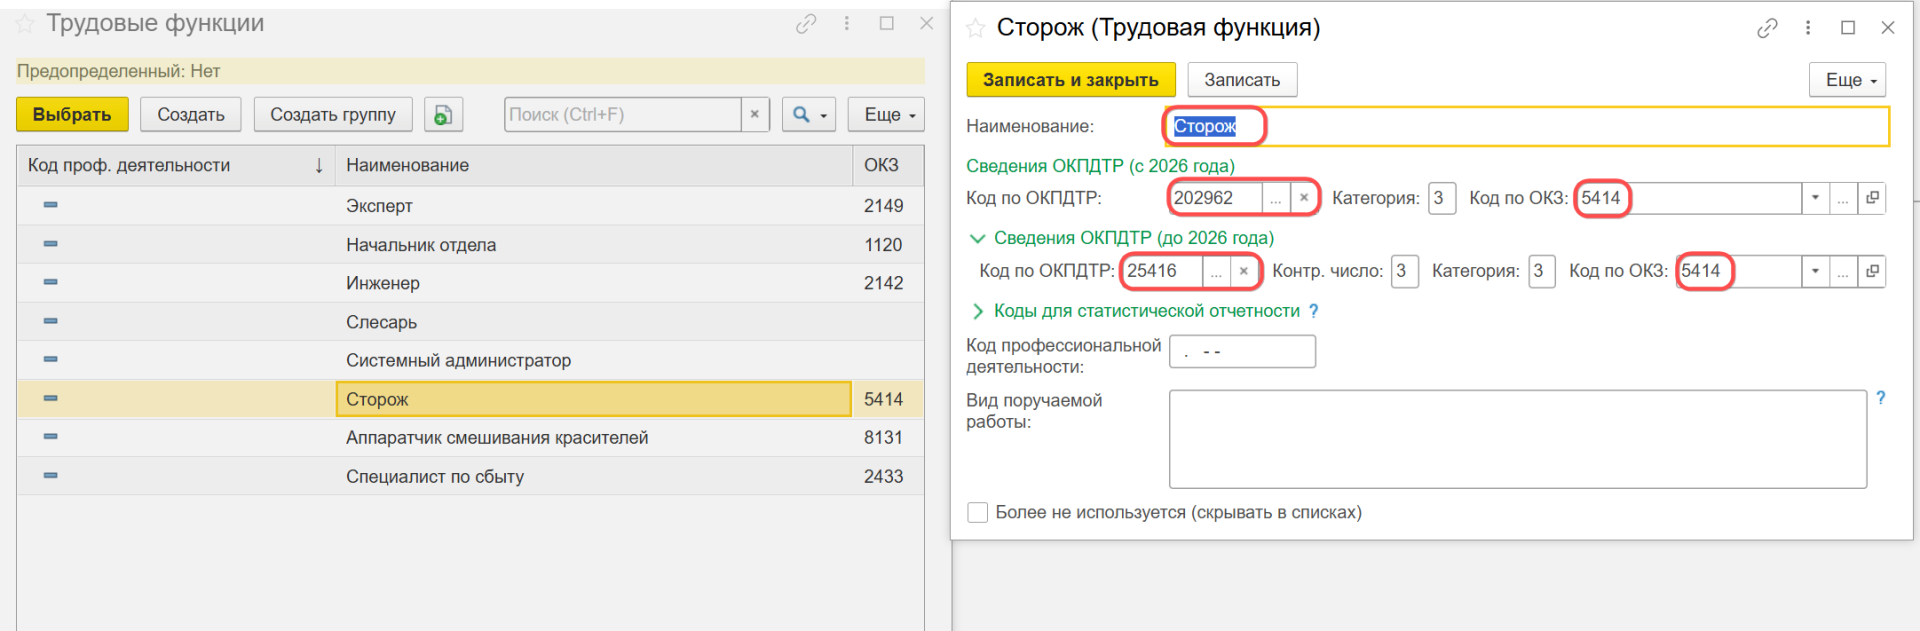This screenshot has width=1920, height=631.
Task: Toggle Более не используется checkbox
Action: coord(978,513)
